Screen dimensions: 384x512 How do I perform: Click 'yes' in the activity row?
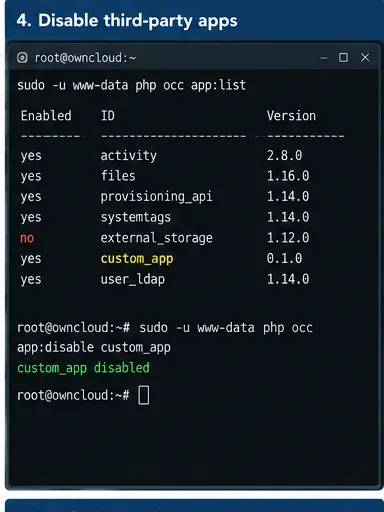[31, 156]
